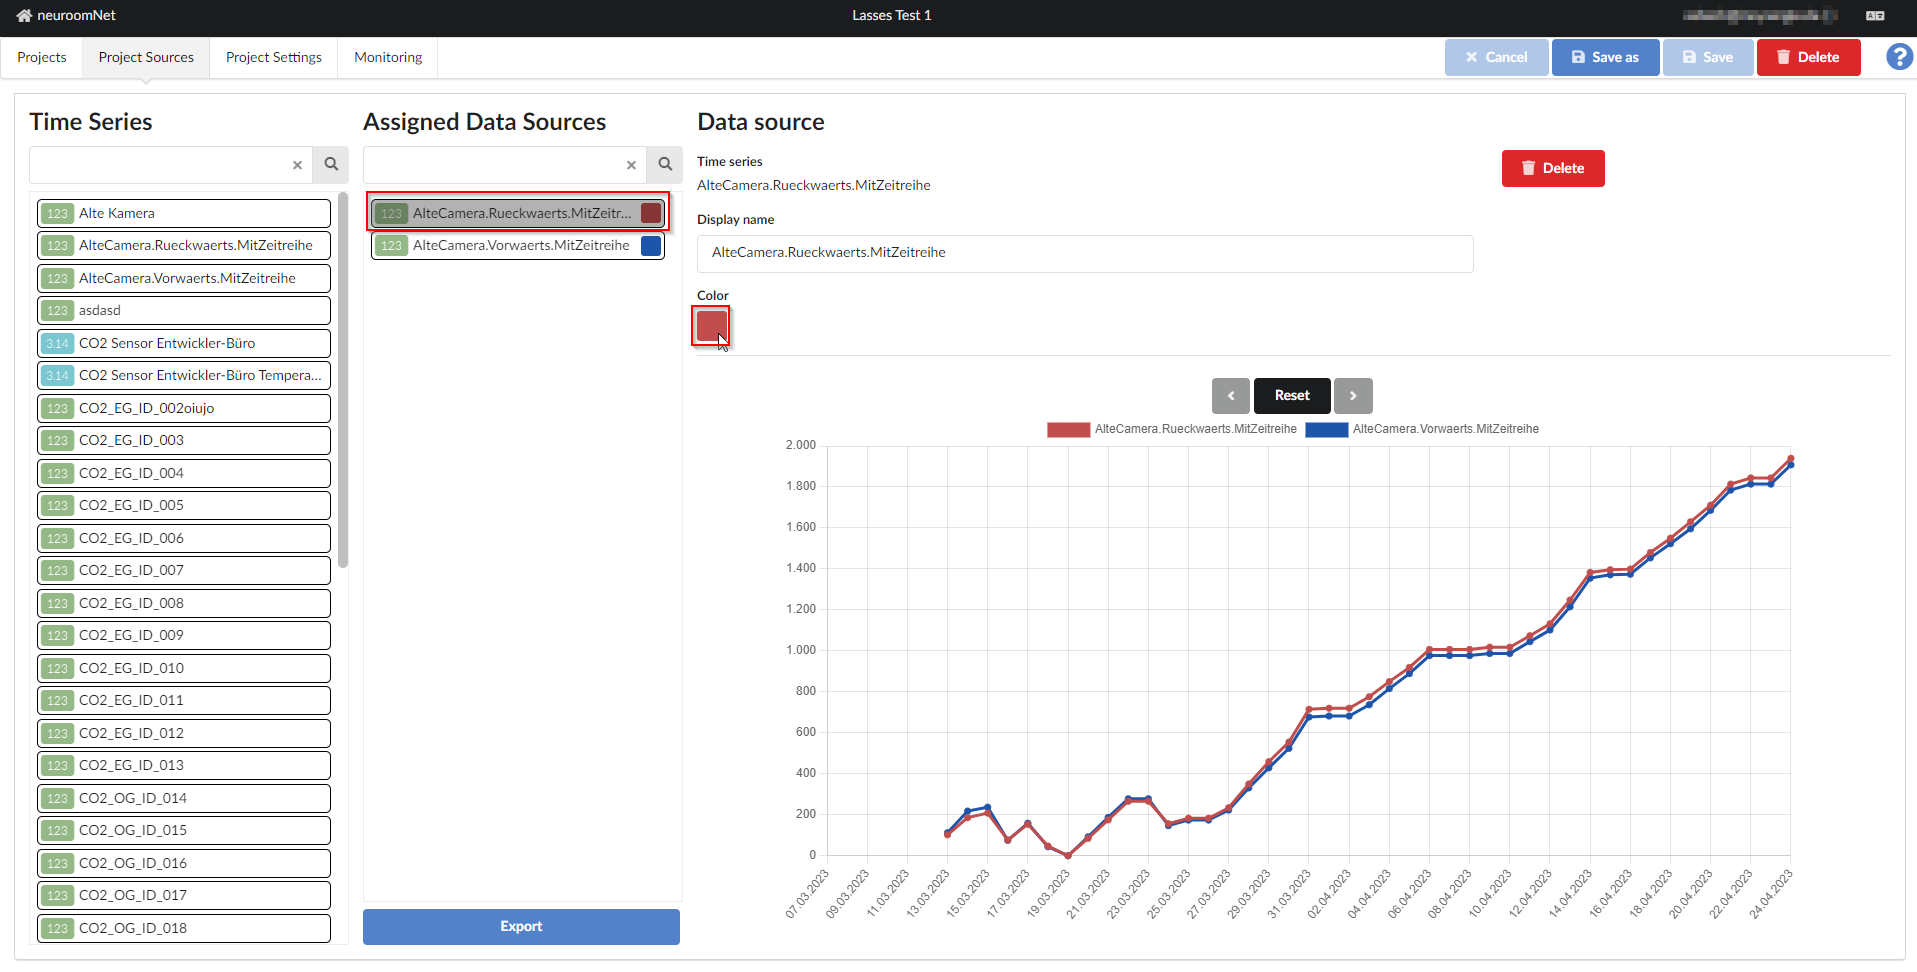Open help via the question mark icon
The width and height of the screenshot is (1917, 972).
(x=1897, y=57)
